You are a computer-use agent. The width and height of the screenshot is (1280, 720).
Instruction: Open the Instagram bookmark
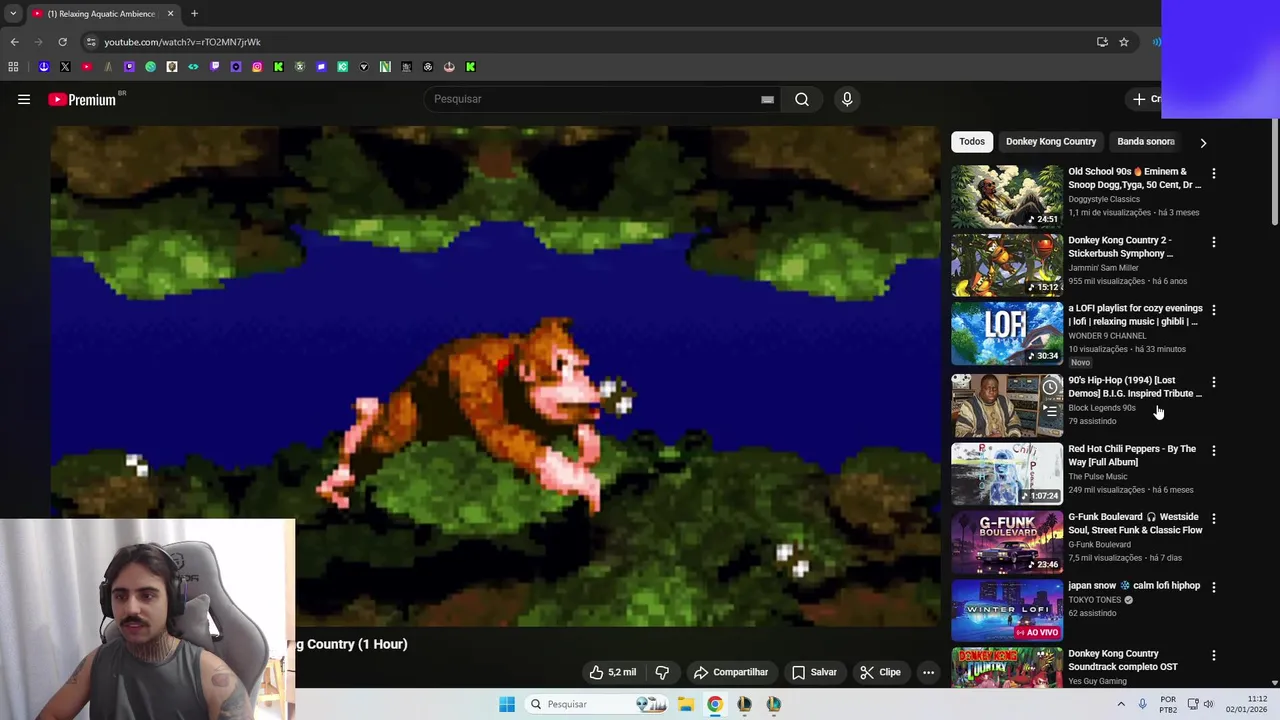coord(257,67)
